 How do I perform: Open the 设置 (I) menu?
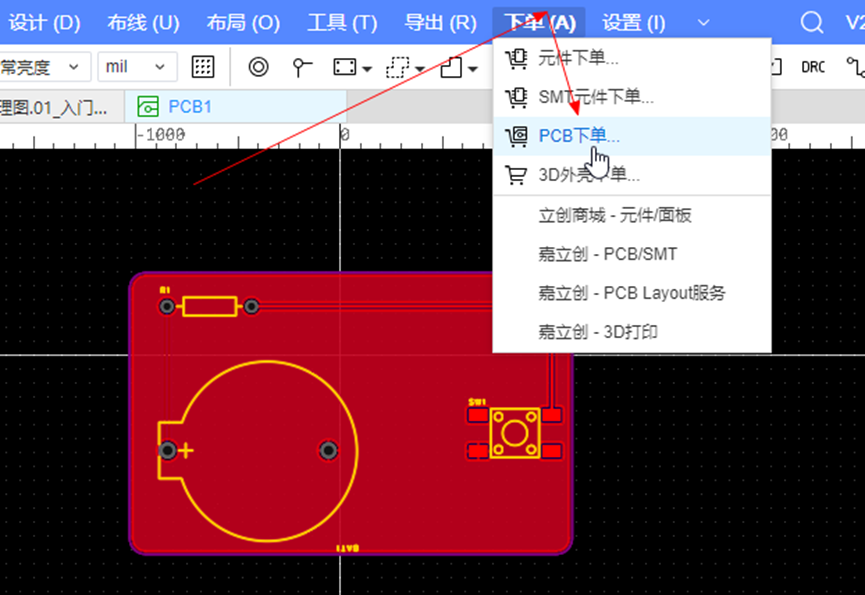point(633,23)
